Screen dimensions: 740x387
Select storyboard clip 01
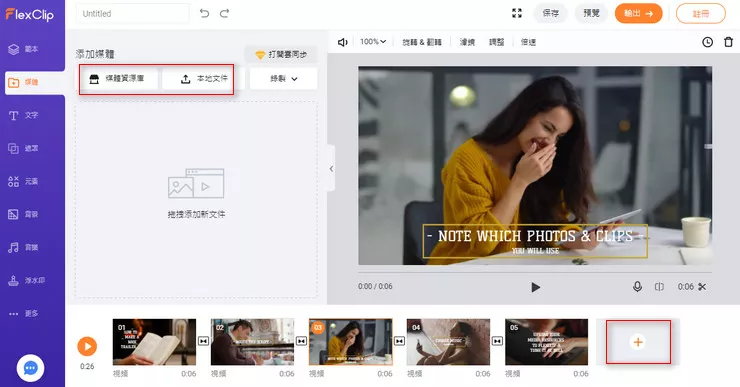click(x=154, y=342)
